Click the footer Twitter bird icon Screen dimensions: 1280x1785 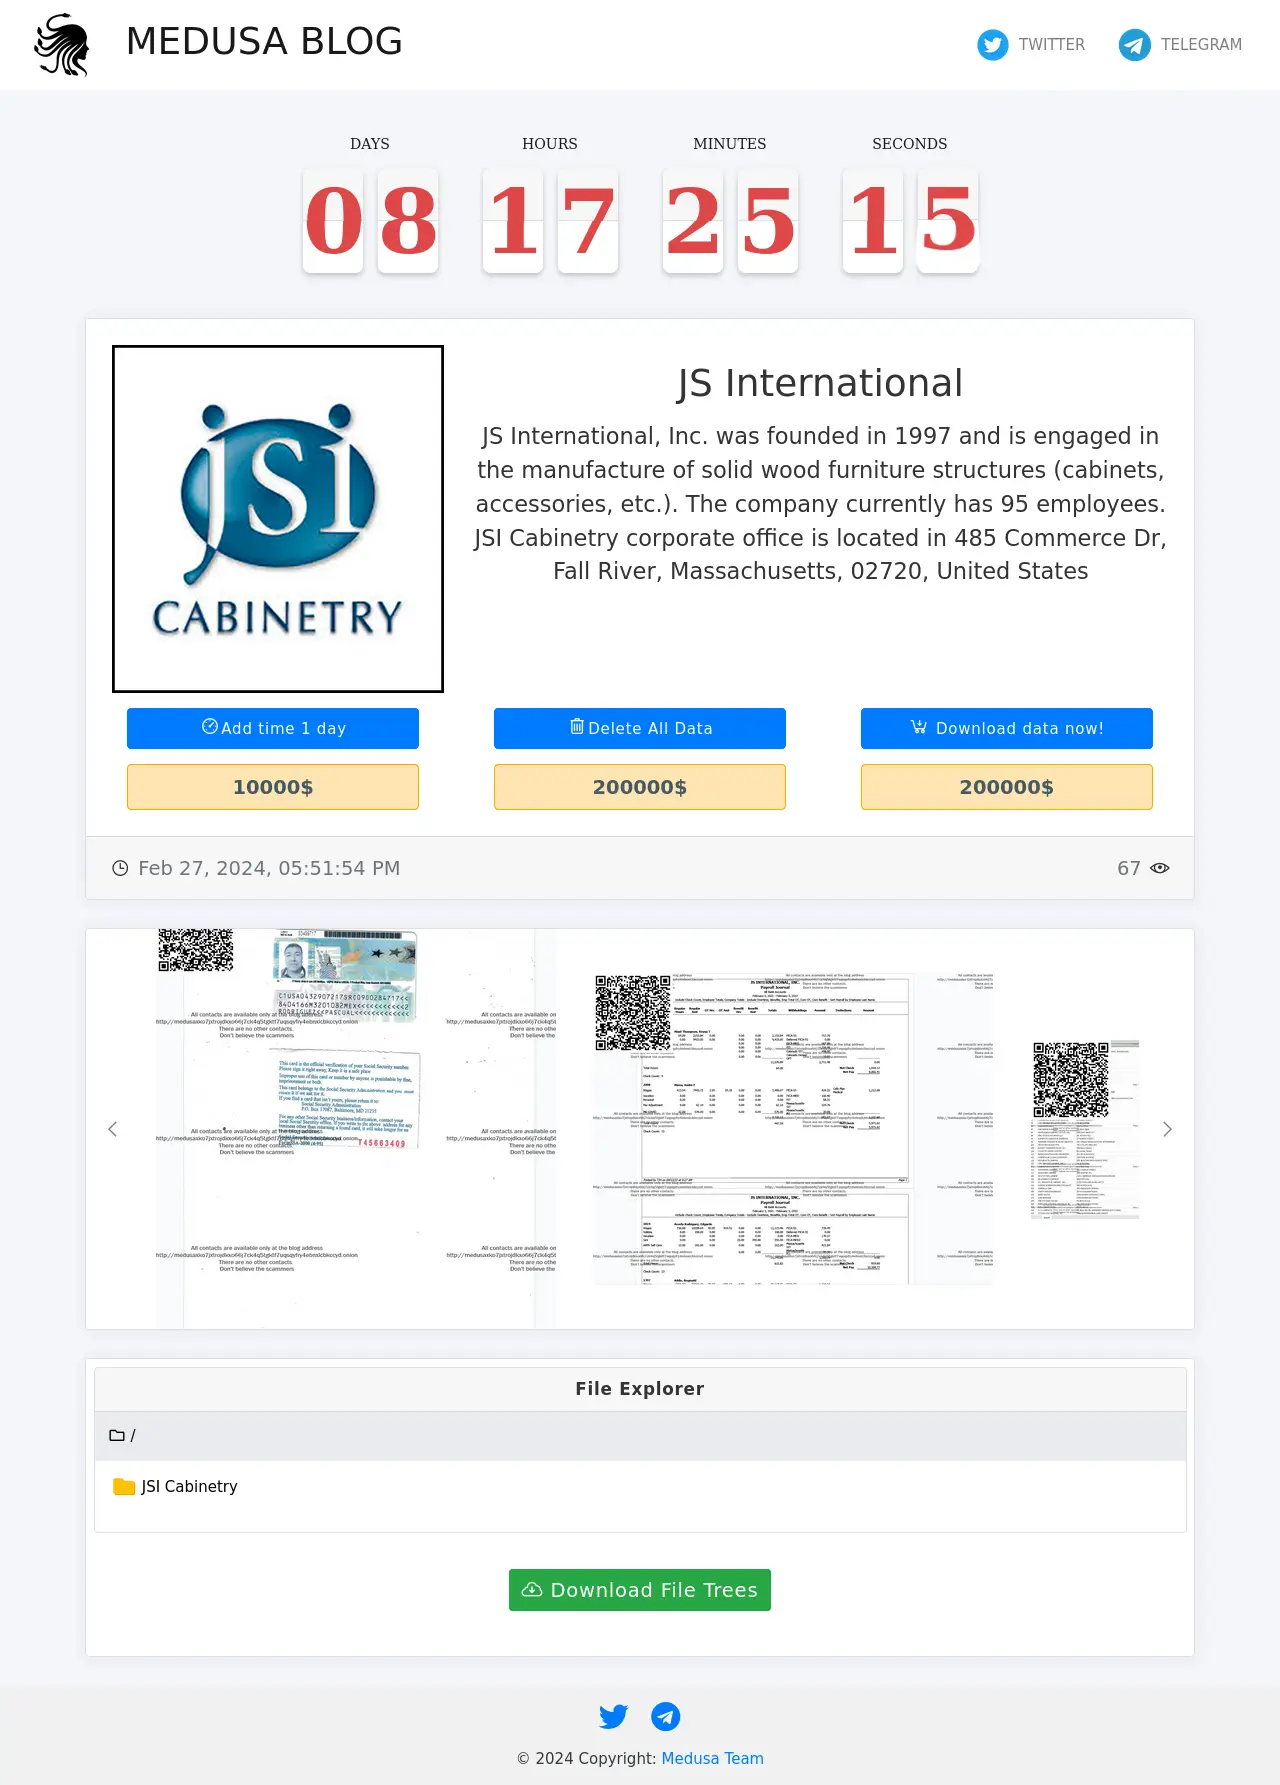pos(613,1716)
